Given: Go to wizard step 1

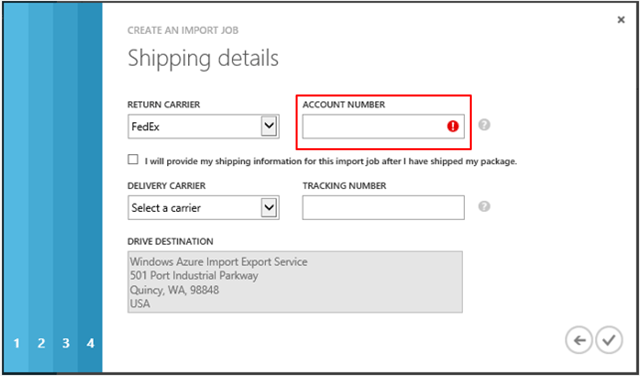Looking at the screenshot, I should tap(16, 343).
